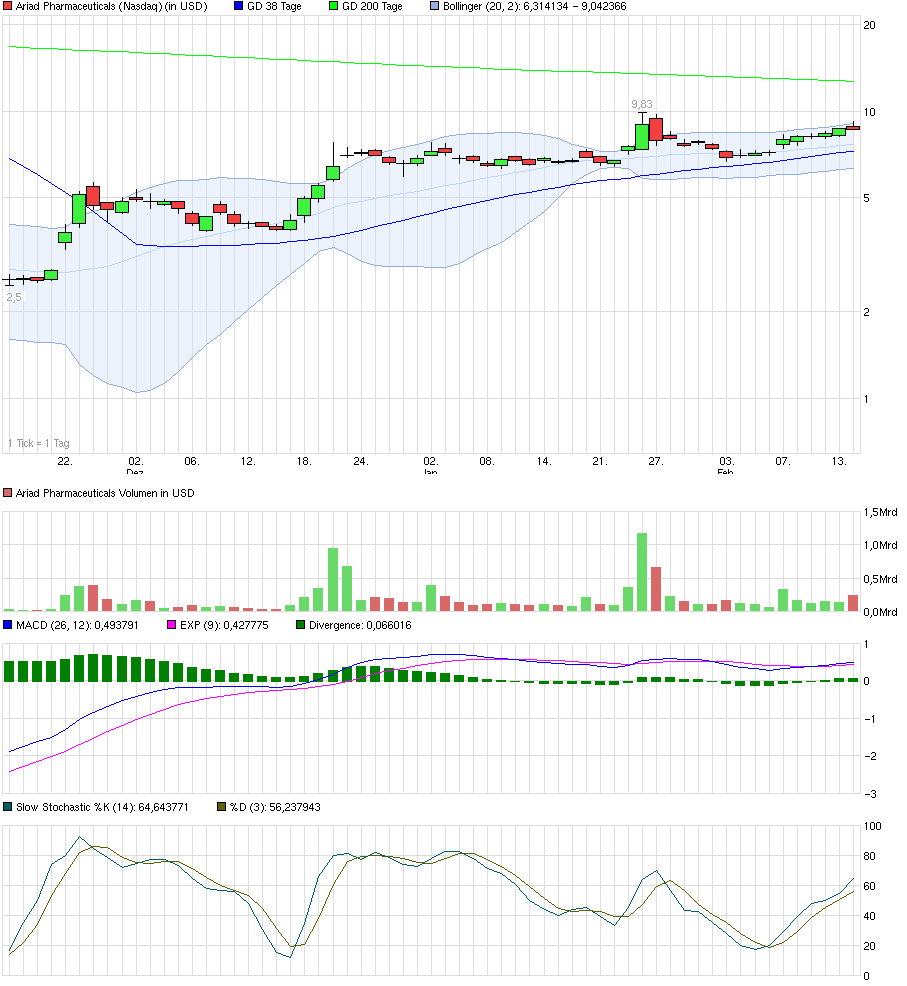Viewport: 907px width, 986px height.
Task: Click the red Ariad Pharmaceuticals legend swatch
Action: point(7,7)
